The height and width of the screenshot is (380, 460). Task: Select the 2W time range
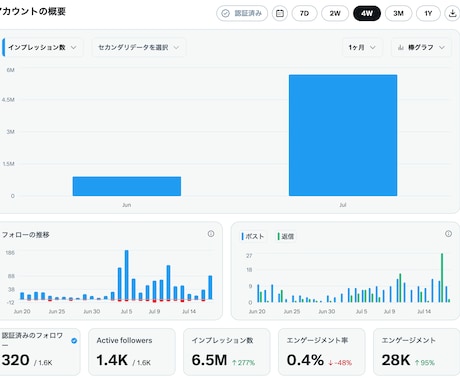335,13
